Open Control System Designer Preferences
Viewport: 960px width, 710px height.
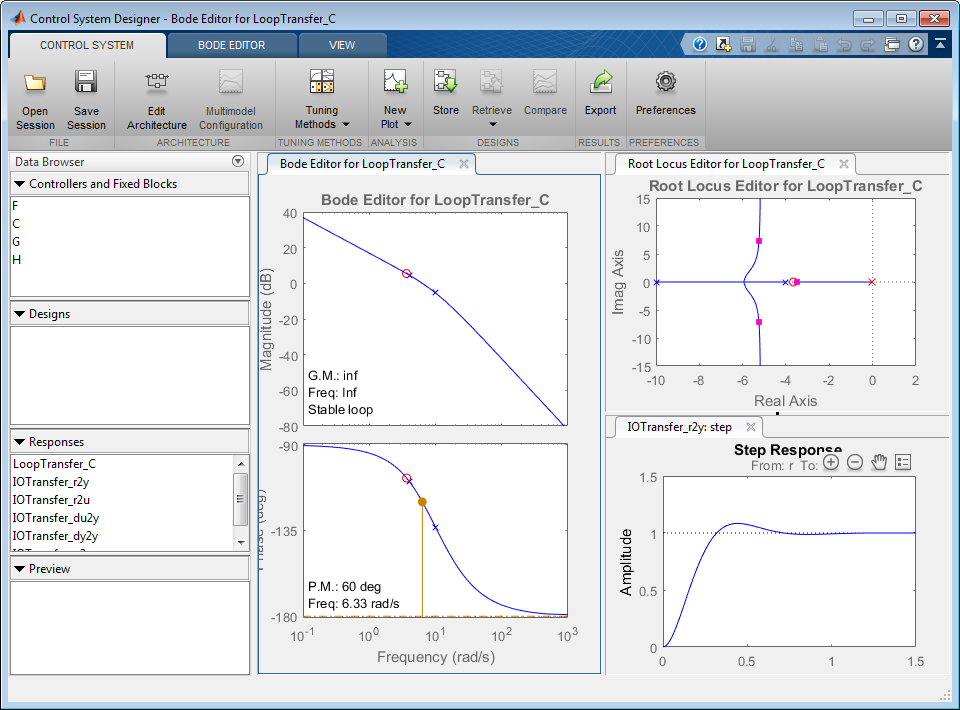[665, 95]
